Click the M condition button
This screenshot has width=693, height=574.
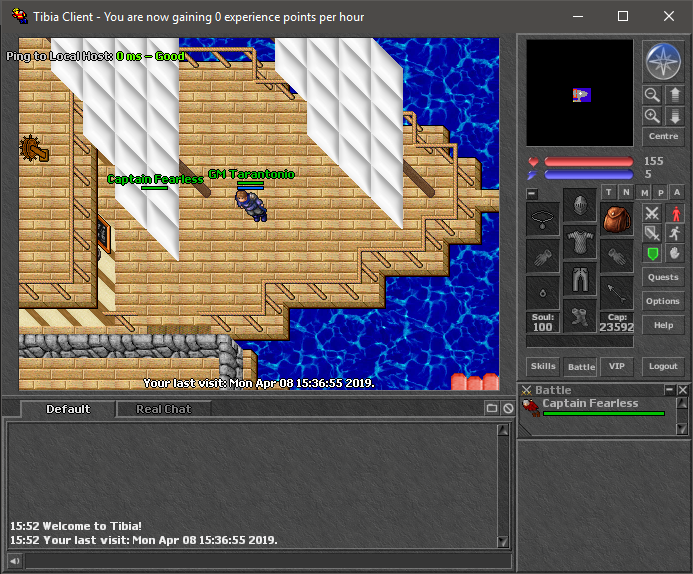point(644,193)
